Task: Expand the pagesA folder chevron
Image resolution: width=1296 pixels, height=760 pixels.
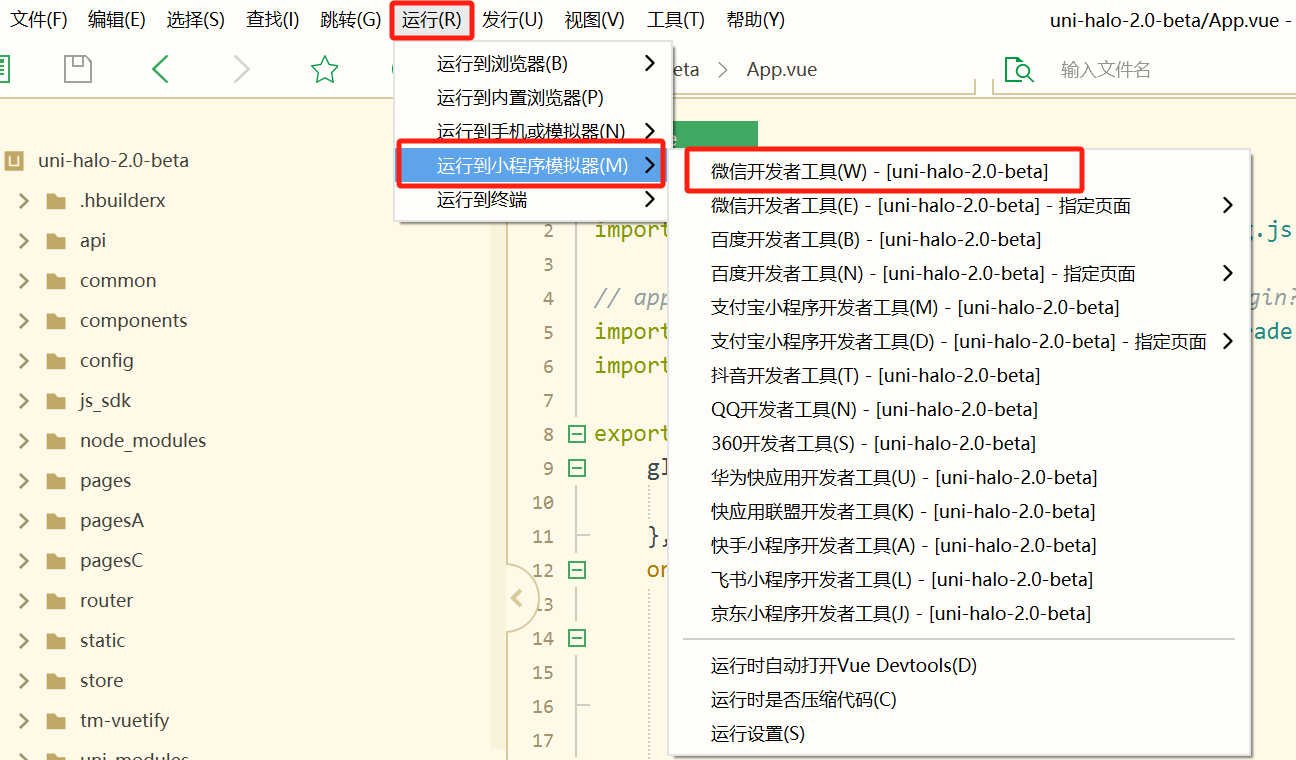Action: pyautogui.click(x=24, y=521)
